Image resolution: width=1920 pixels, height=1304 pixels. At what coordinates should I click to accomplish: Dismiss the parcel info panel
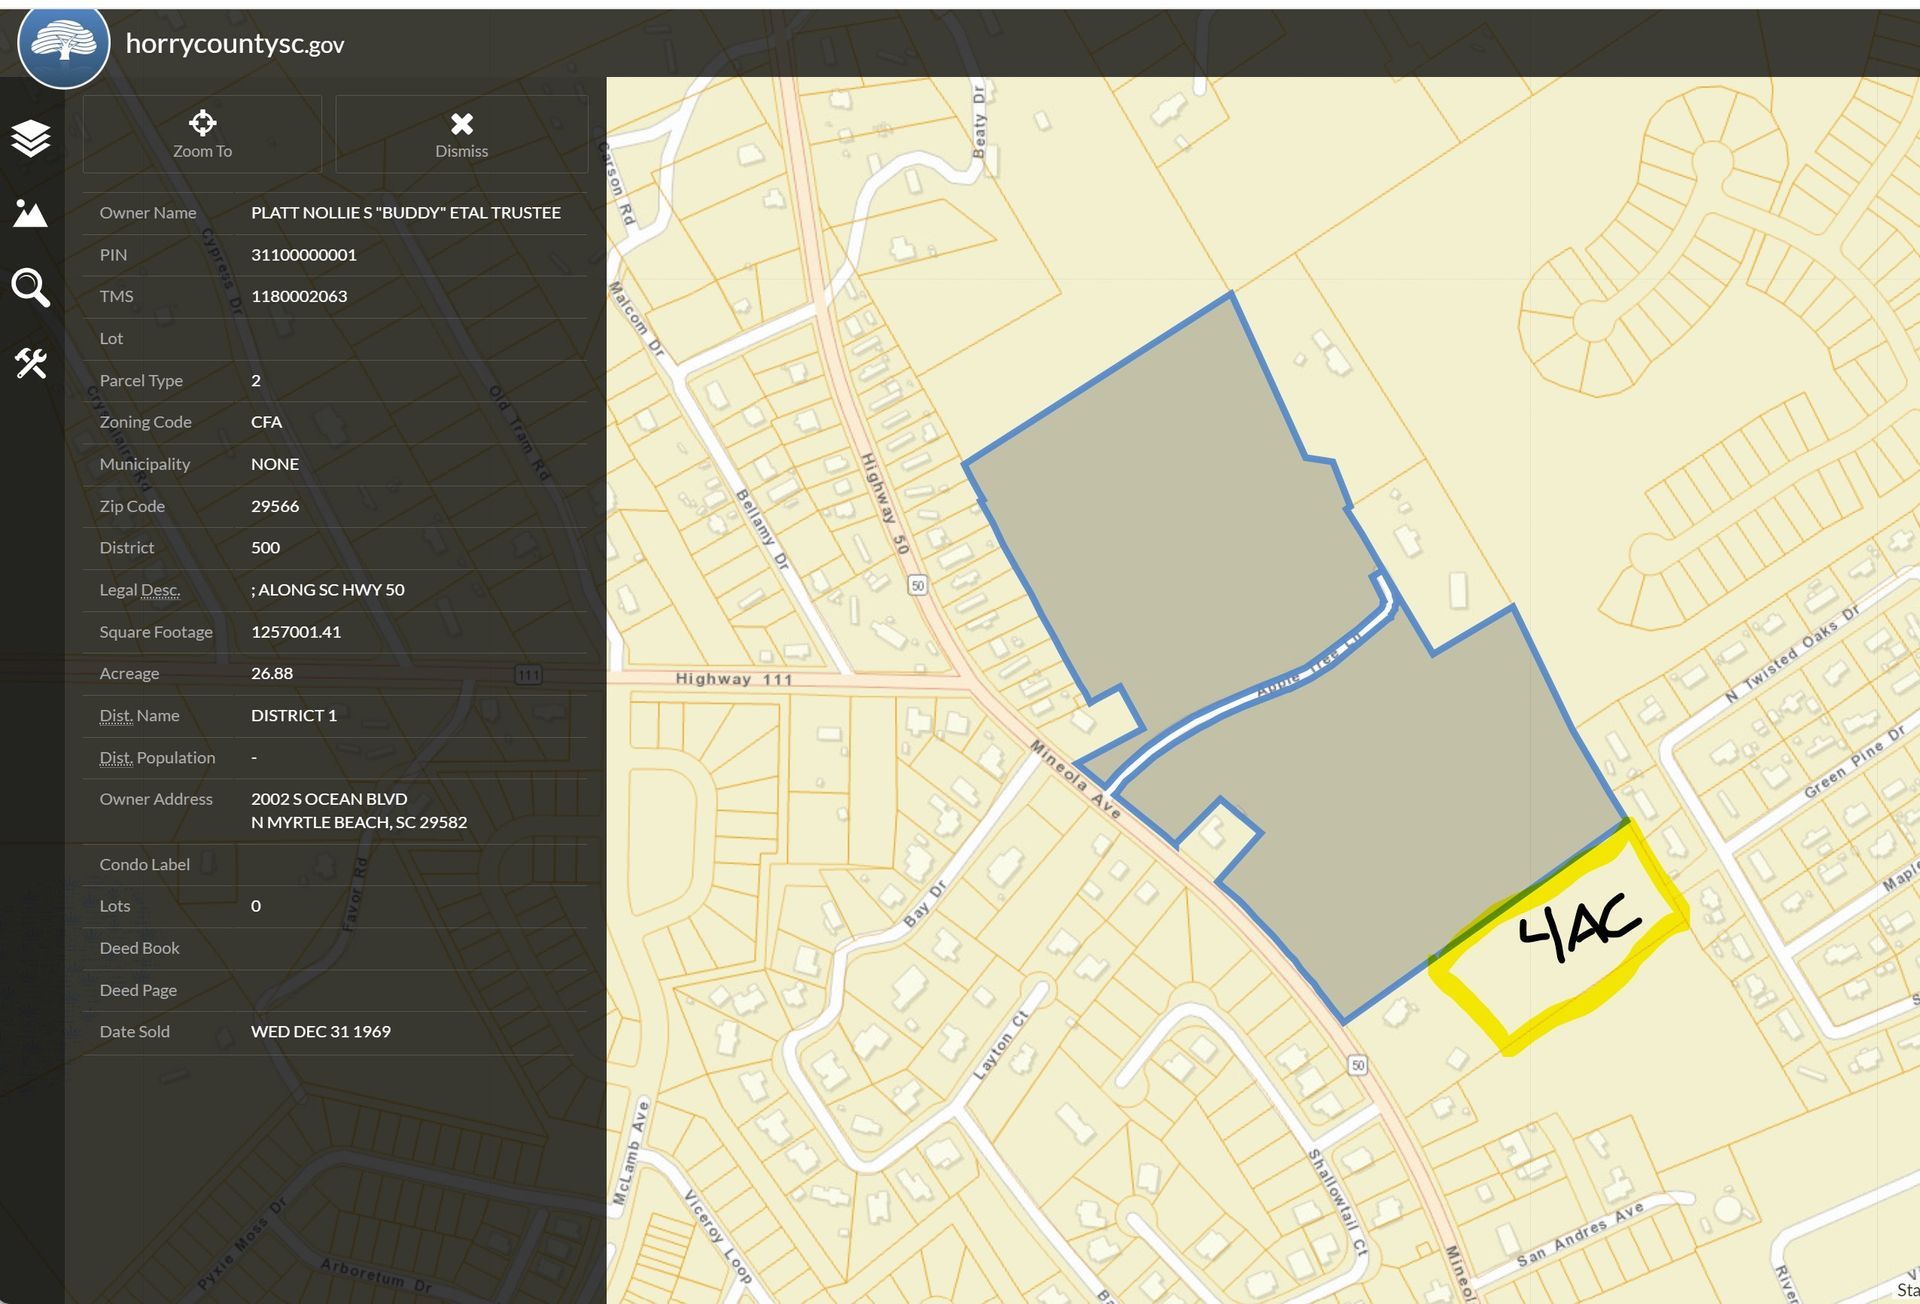pos(461,134)
